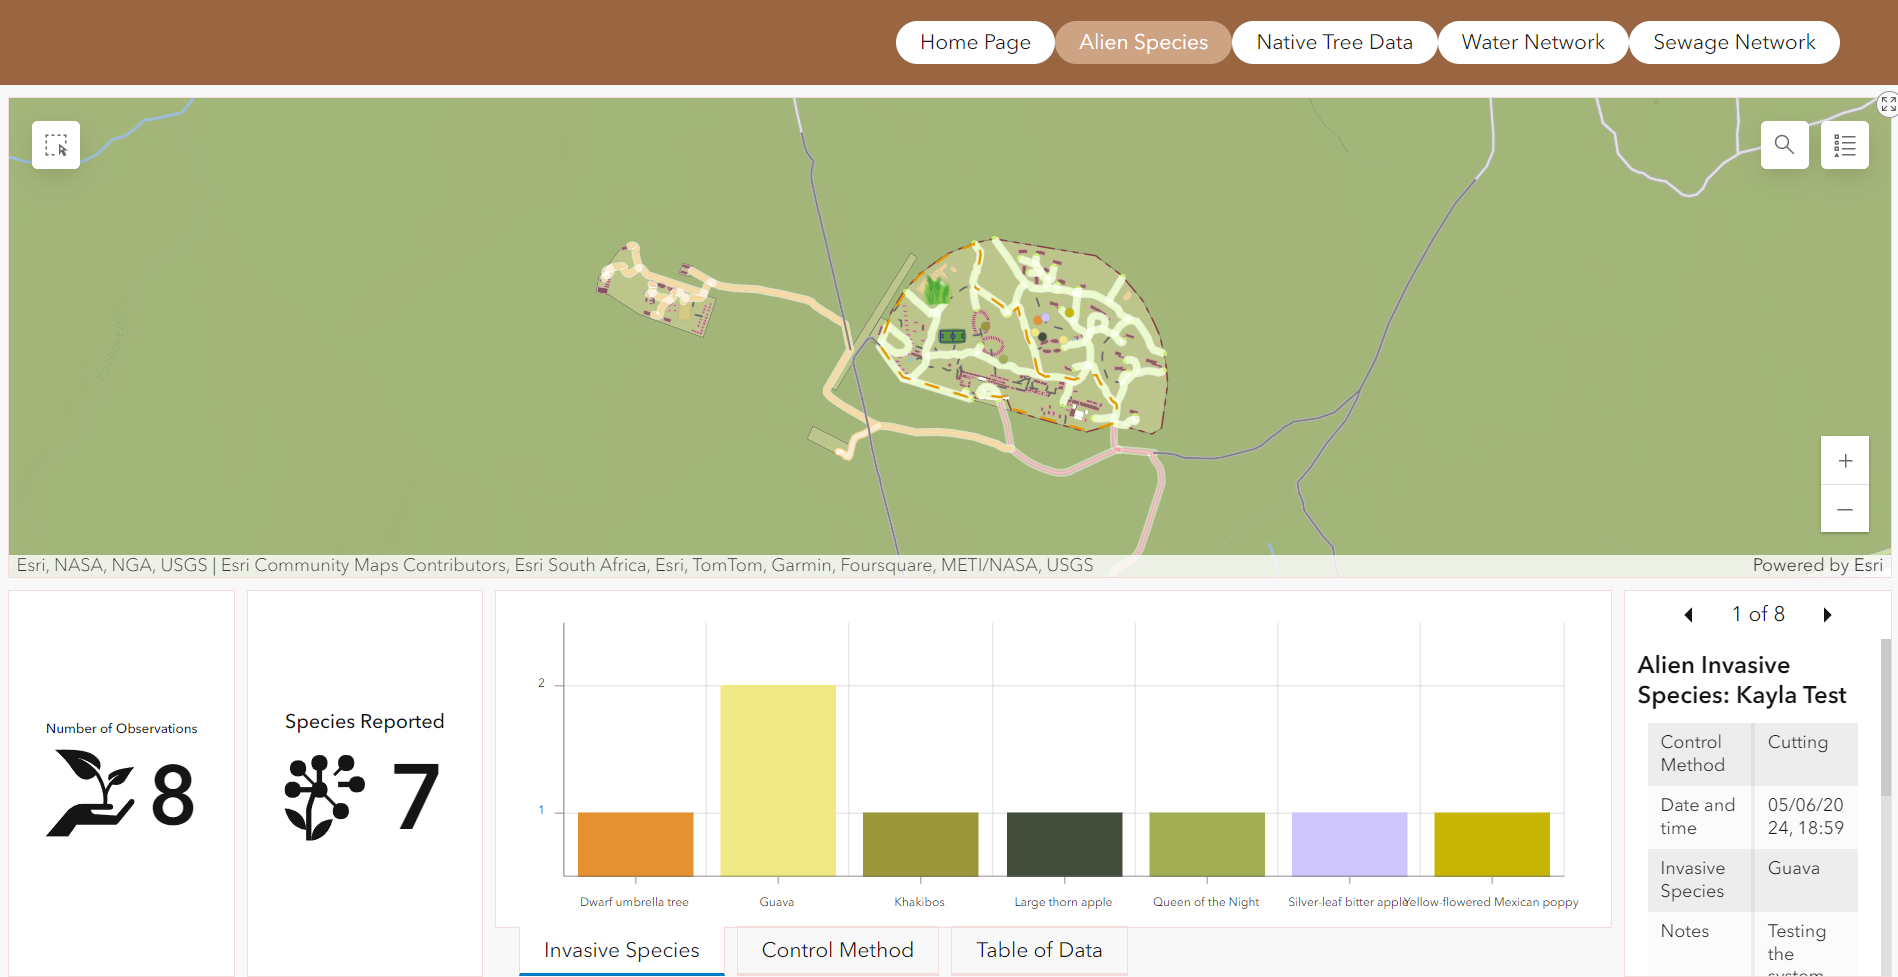Click the 'Notes' field label
Screen dimensions: 1898x977
[1685, 931]
